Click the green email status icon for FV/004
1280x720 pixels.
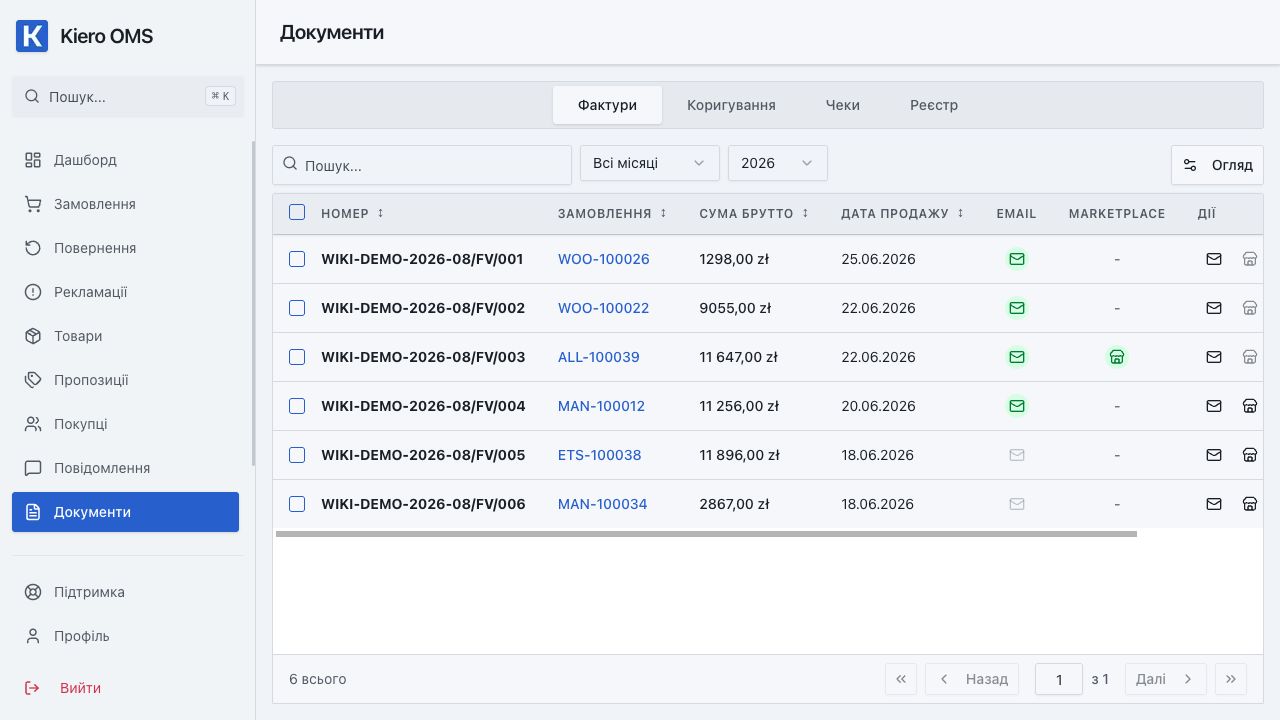coord(1017,406)
